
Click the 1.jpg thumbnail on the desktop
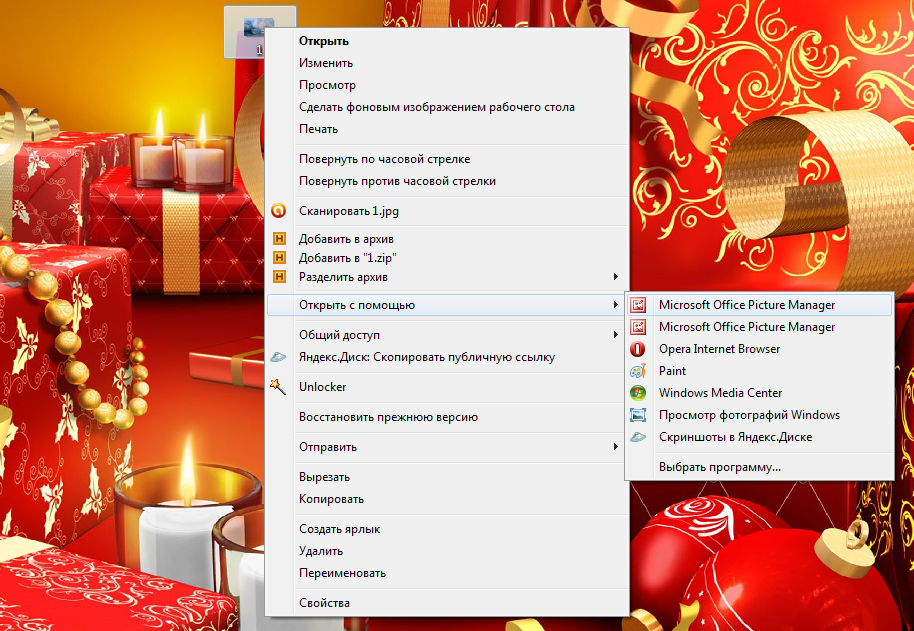[x=258, y=28]
